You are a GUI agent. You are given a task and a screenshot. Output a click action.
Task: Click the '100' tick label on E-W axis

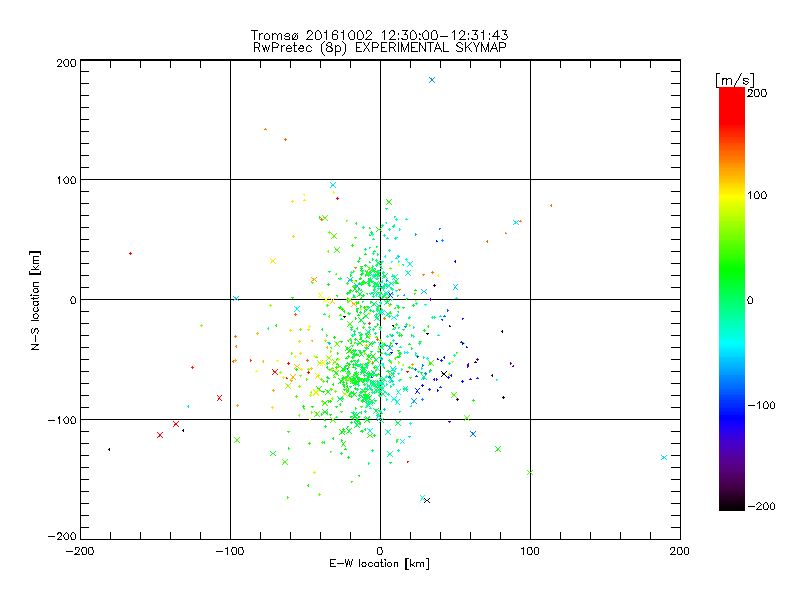[530, 551]
